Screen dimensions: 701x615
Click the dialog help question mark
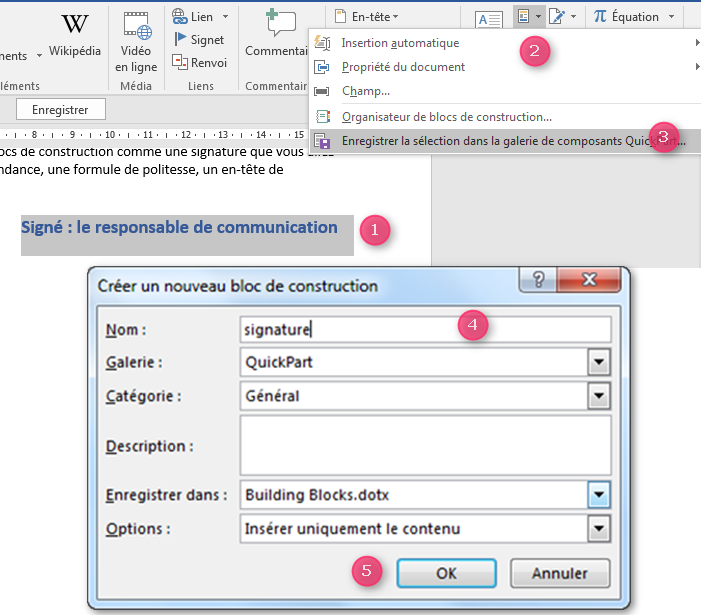coord(538,280)
